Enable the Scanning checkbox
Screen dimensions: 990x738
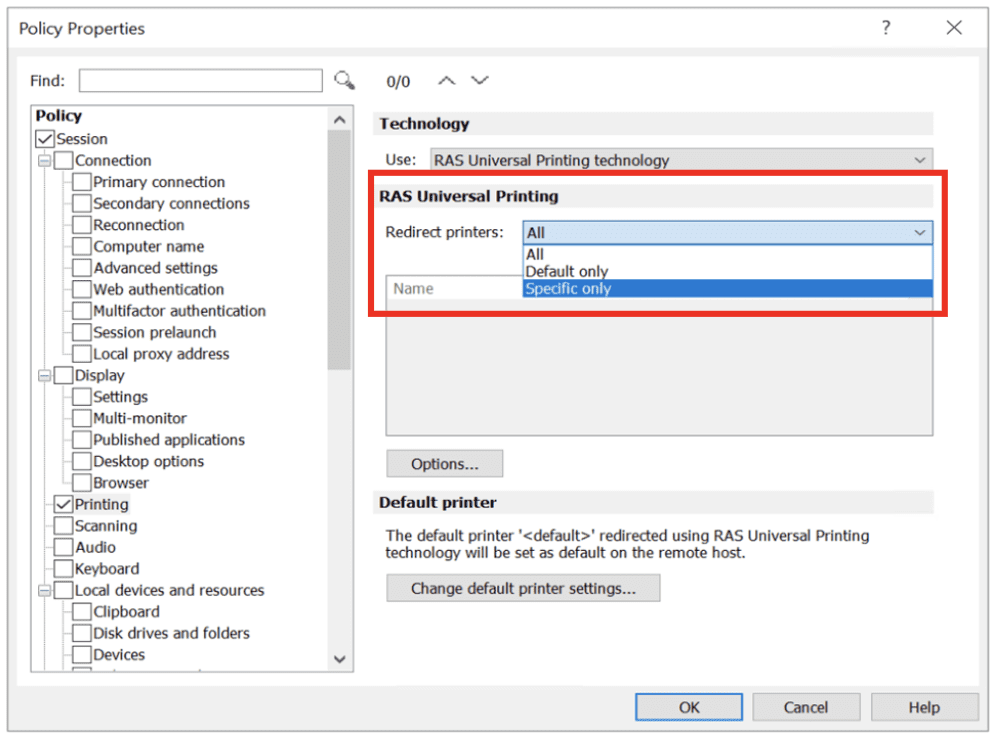[x=64, y=526]
